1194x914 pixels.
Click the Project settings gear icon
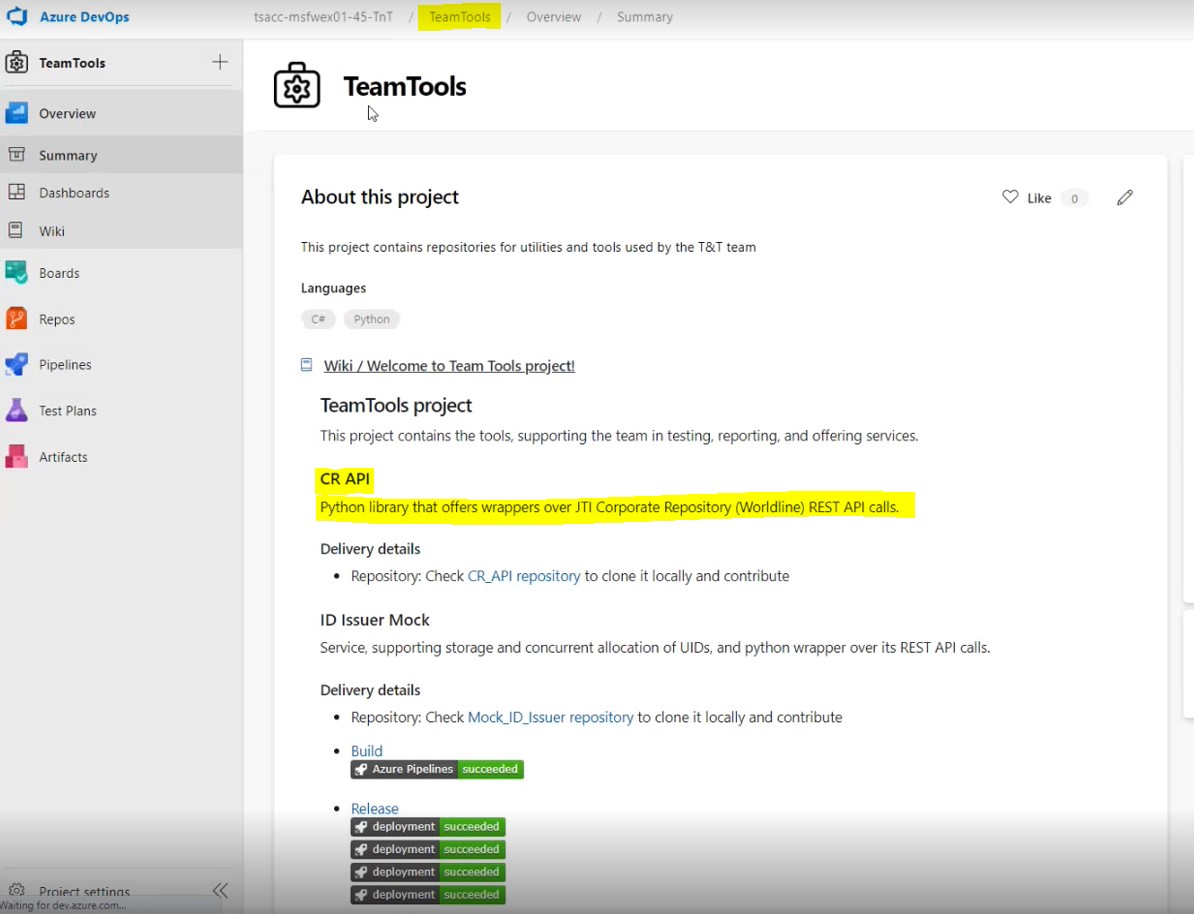click(17, 890)
